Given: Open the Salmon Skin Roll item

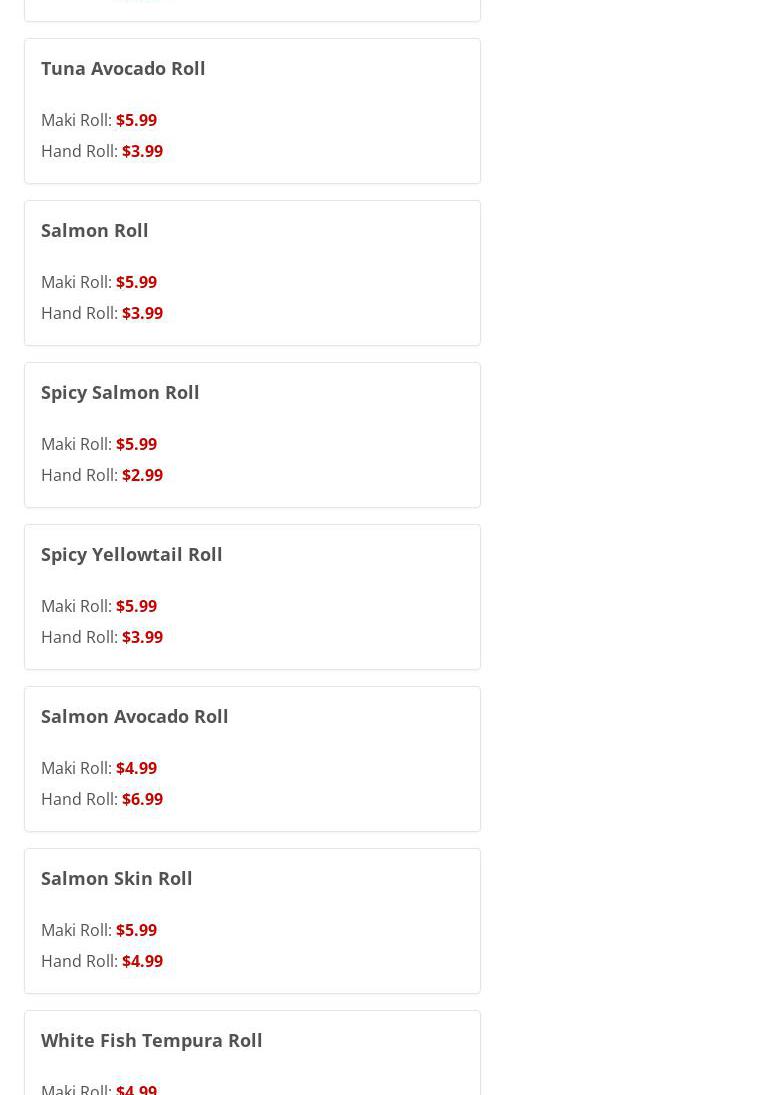Looking at the screenshot, I should 117,878.
